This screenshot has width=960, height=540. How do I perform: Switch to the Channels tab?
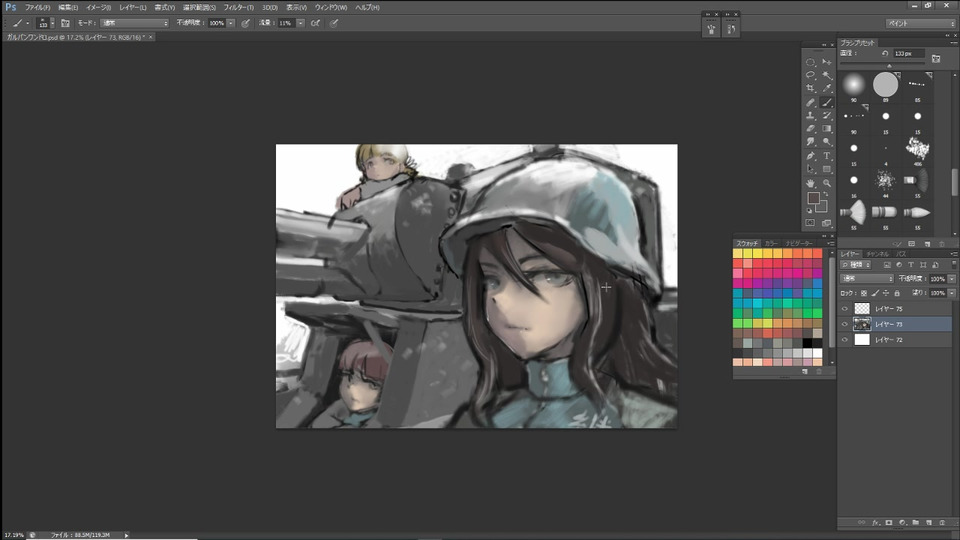click(878, 253)
